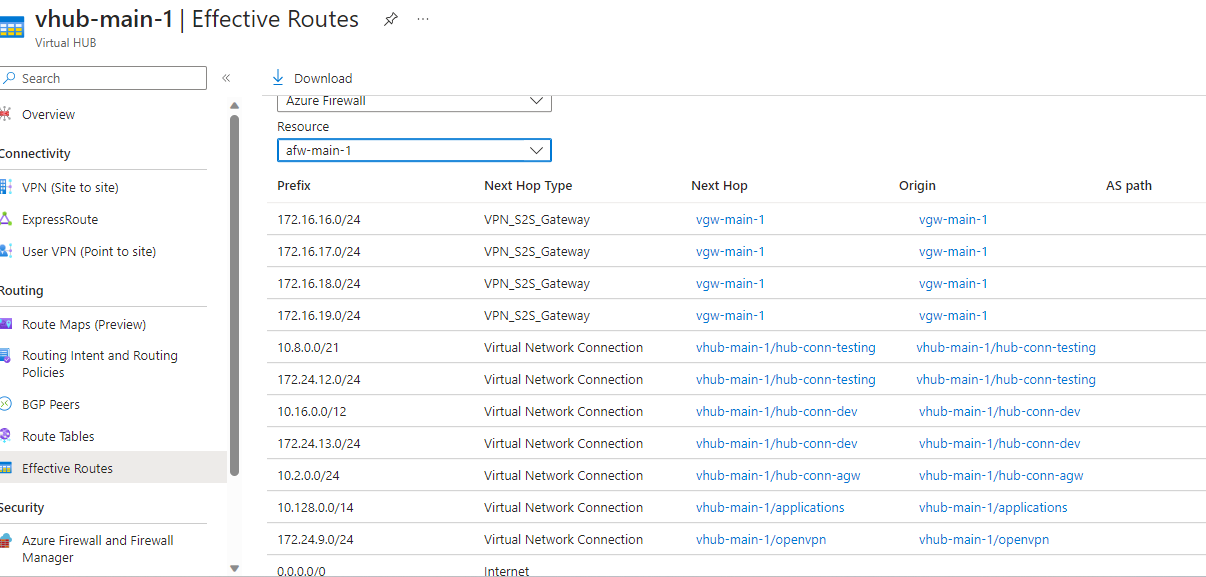
Task: Click VPN_S2S_Gateway cell in 172.16.19.0/24 row
Action: pos(537,315)
